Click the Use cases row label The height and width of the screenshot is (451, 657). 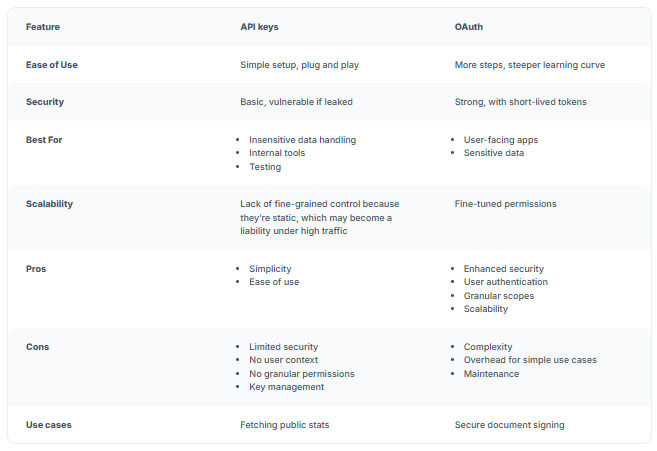pyautogui.click(x=48, y=425)
